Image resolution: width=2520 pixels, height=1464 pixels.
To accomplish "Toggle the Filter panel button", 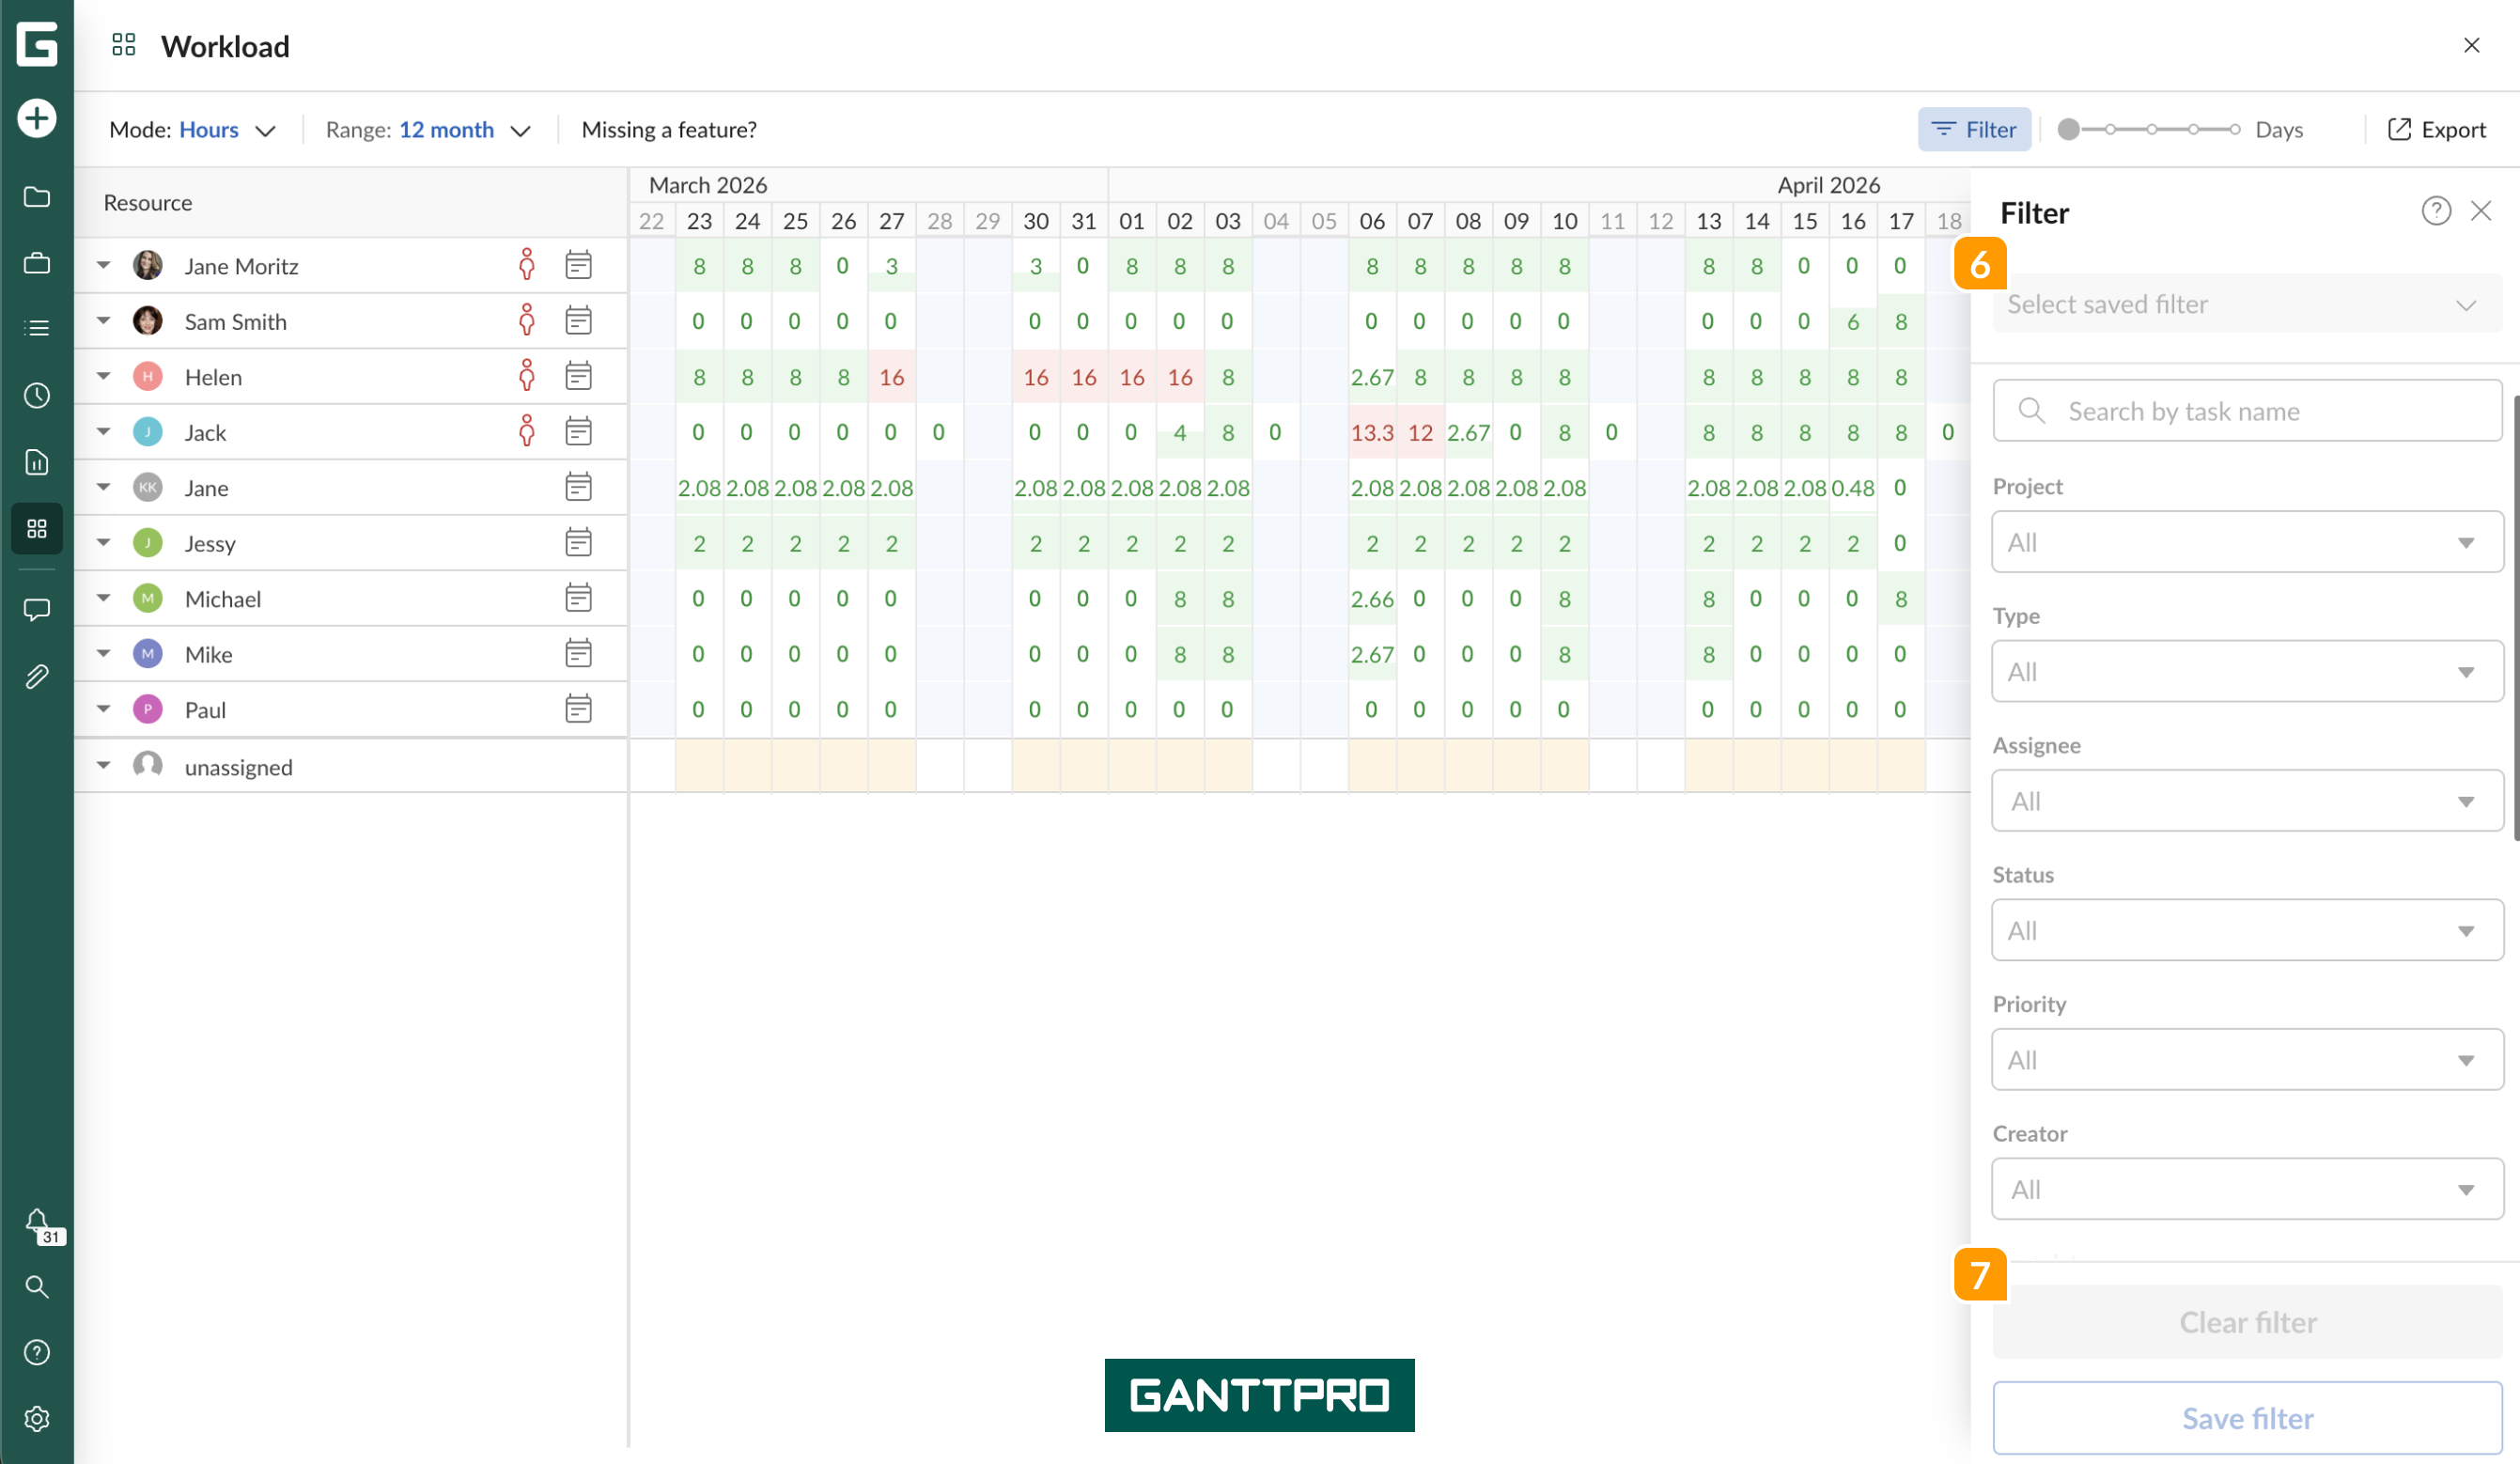I will (1974, 129).
